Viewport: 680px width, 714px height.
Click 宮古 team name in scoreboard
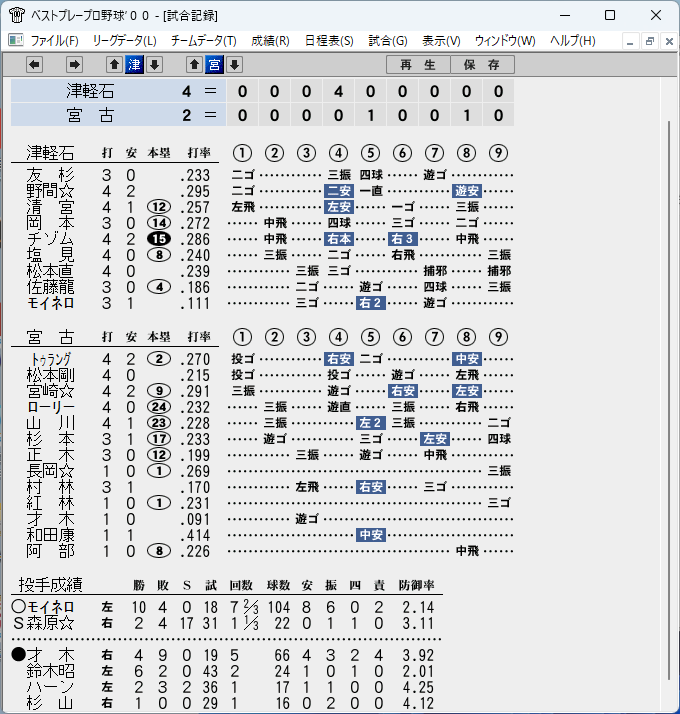90,115
